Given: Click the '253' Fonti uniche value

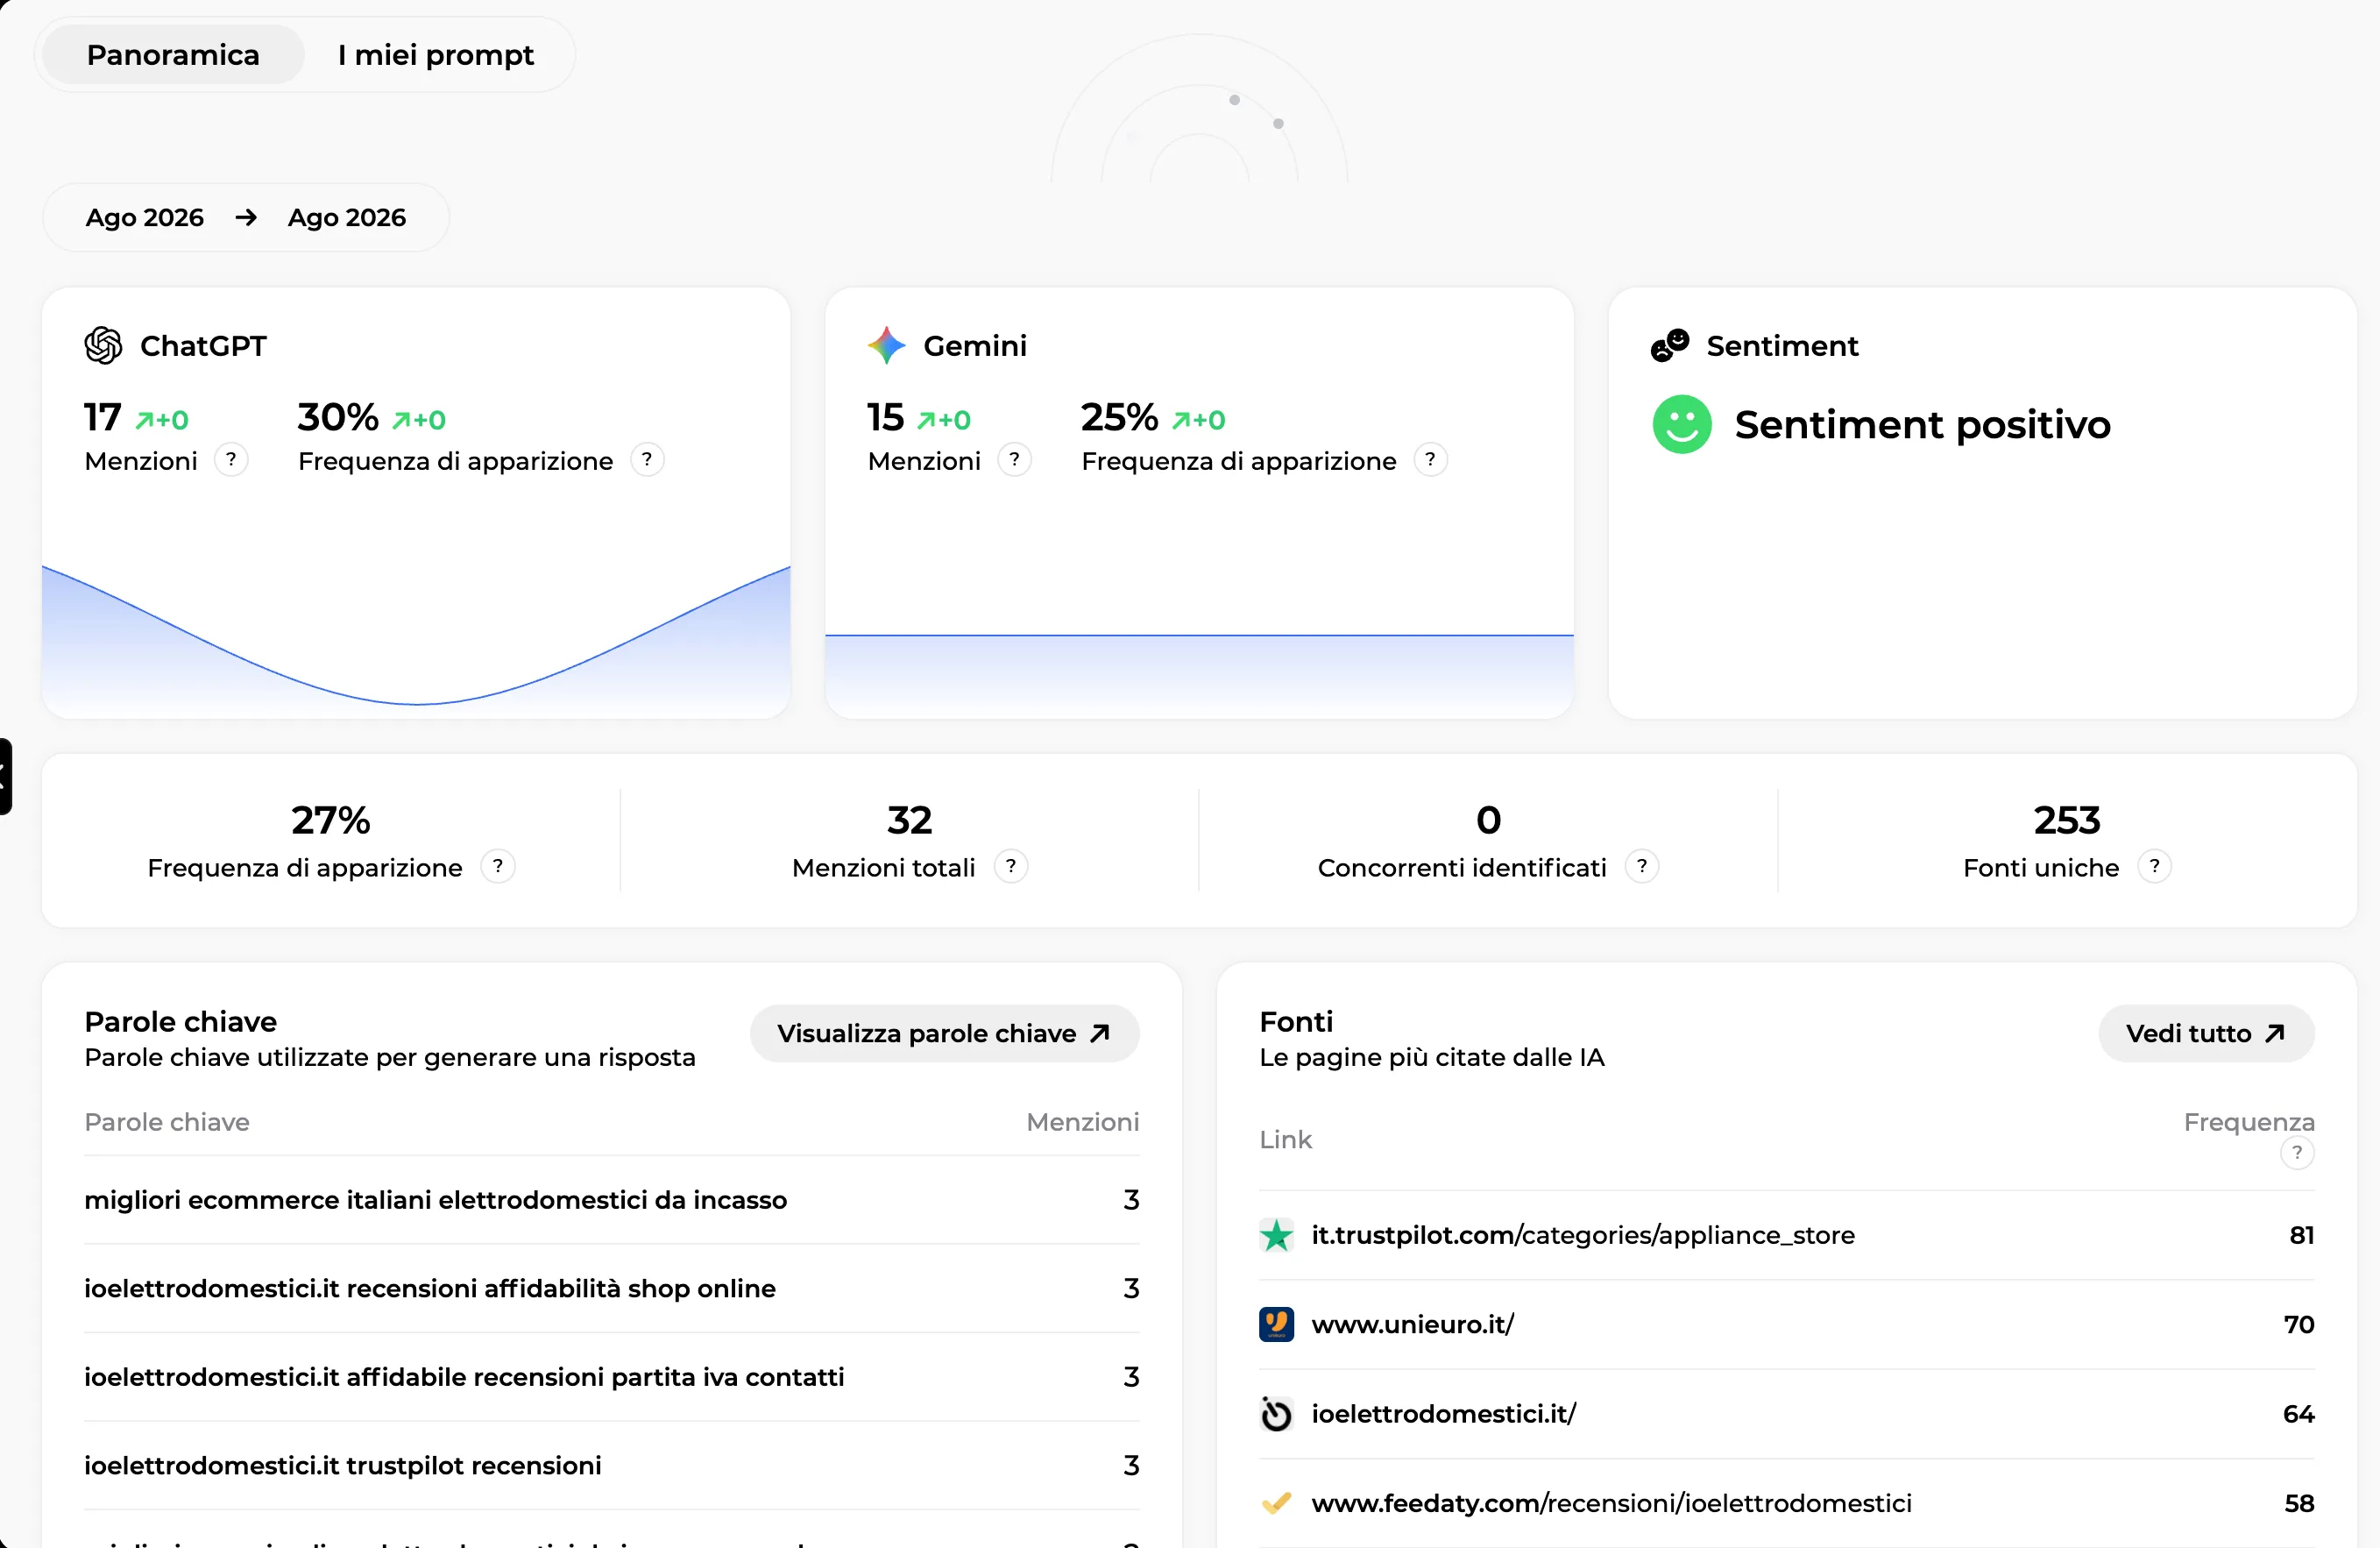Looking at the screenshot, I should tap(2066, 820).
